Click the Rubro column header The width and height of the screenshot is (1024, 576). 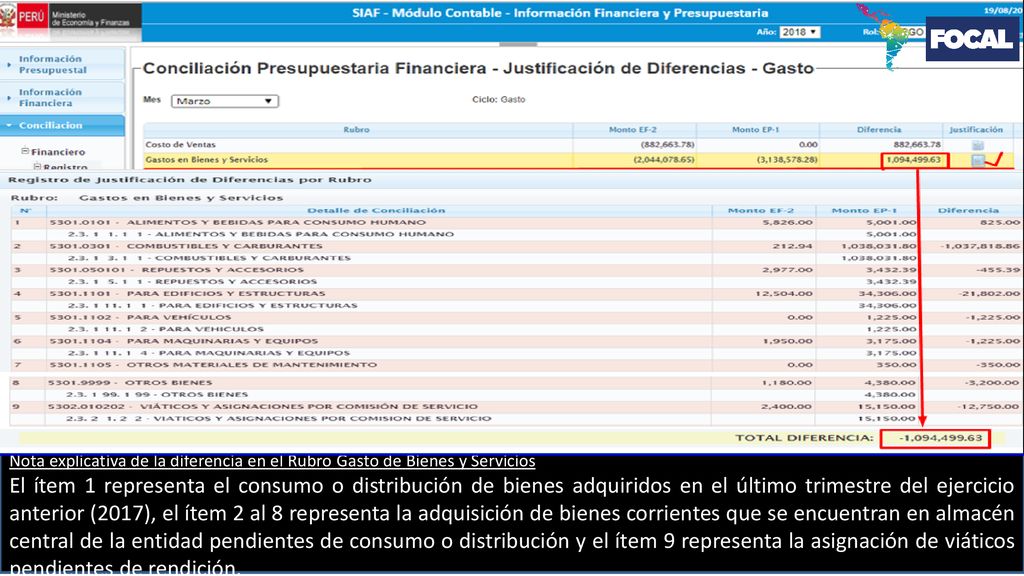(357, 129)
